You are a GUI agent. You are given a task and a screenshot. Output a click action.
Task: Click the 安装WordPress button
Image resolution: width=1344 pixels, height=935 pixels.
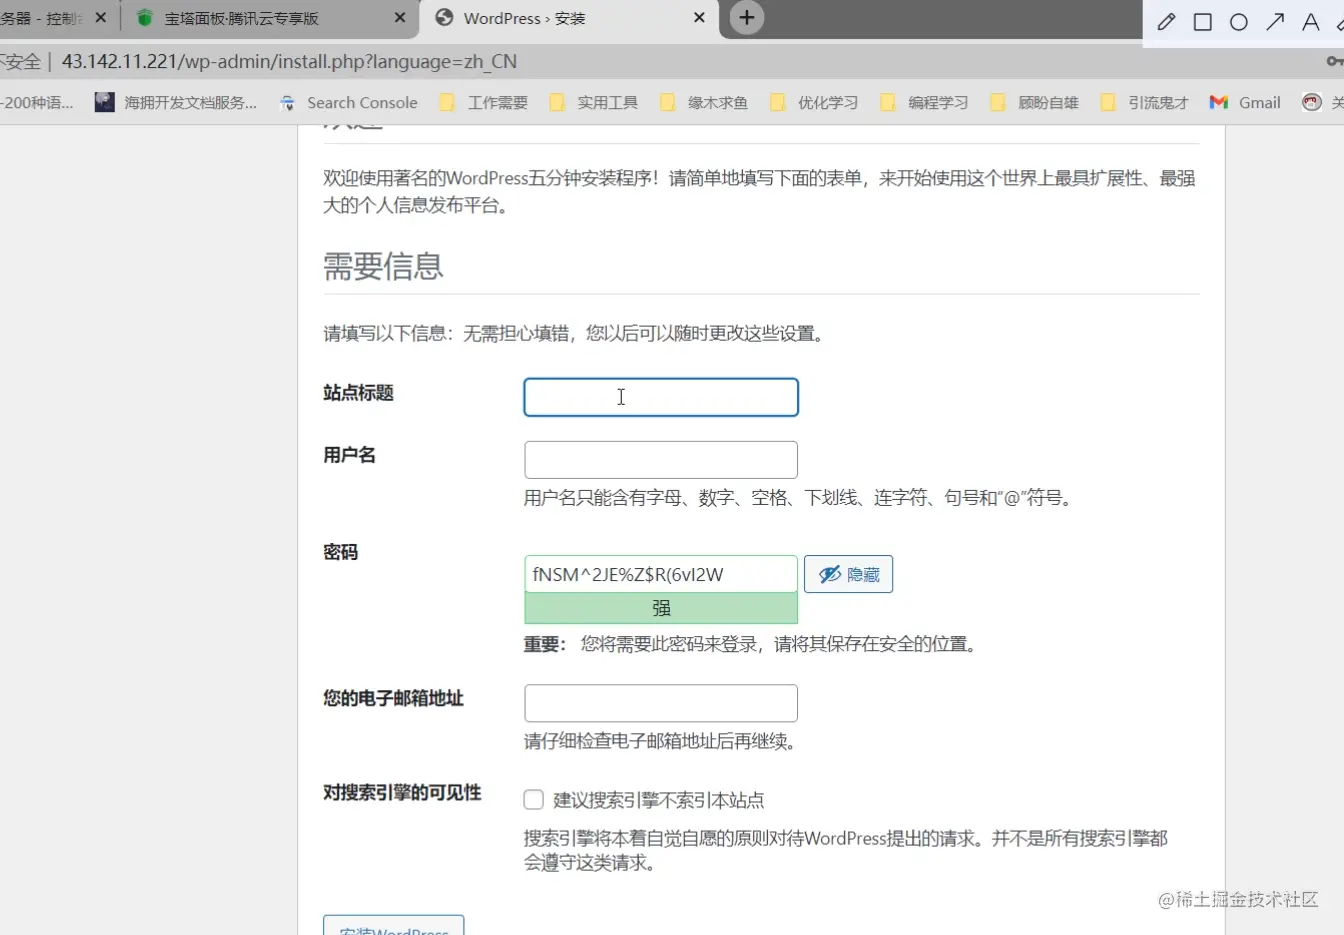pyautogui.click(x=392, y=927)
